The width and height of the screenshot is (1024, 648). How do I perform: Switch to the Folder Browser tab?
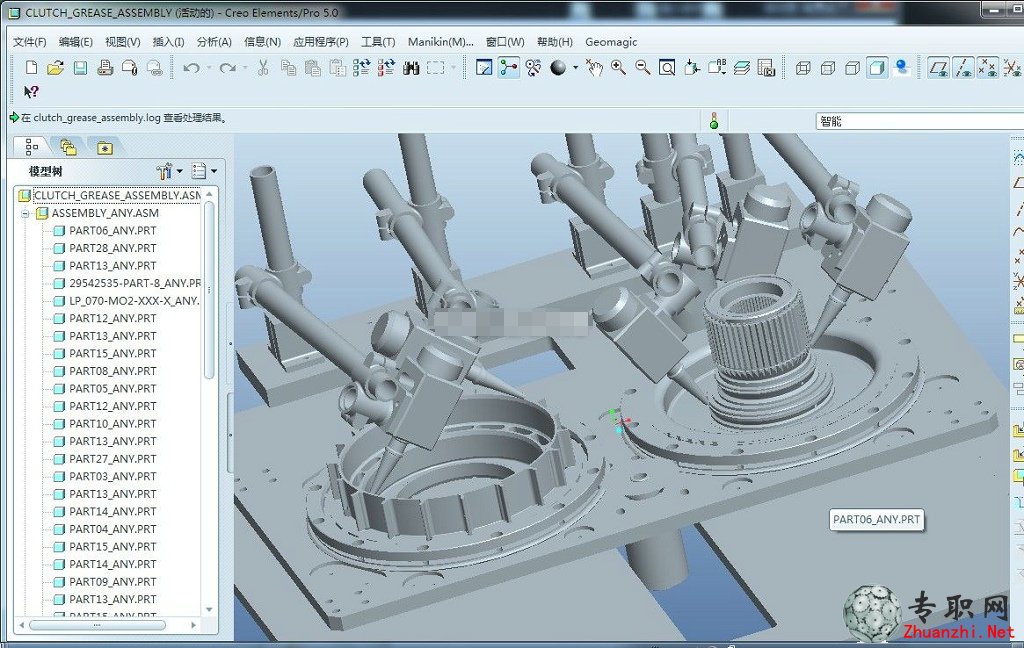68,148
